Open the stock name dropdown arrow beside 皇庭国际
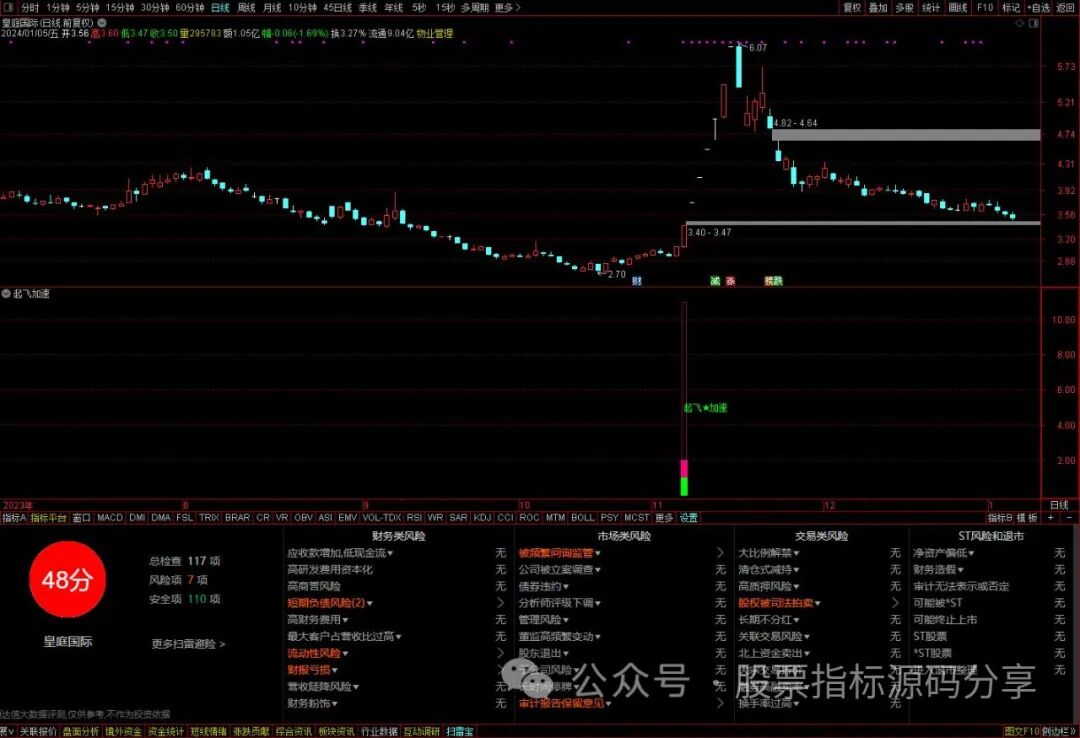 pos(102,23)
